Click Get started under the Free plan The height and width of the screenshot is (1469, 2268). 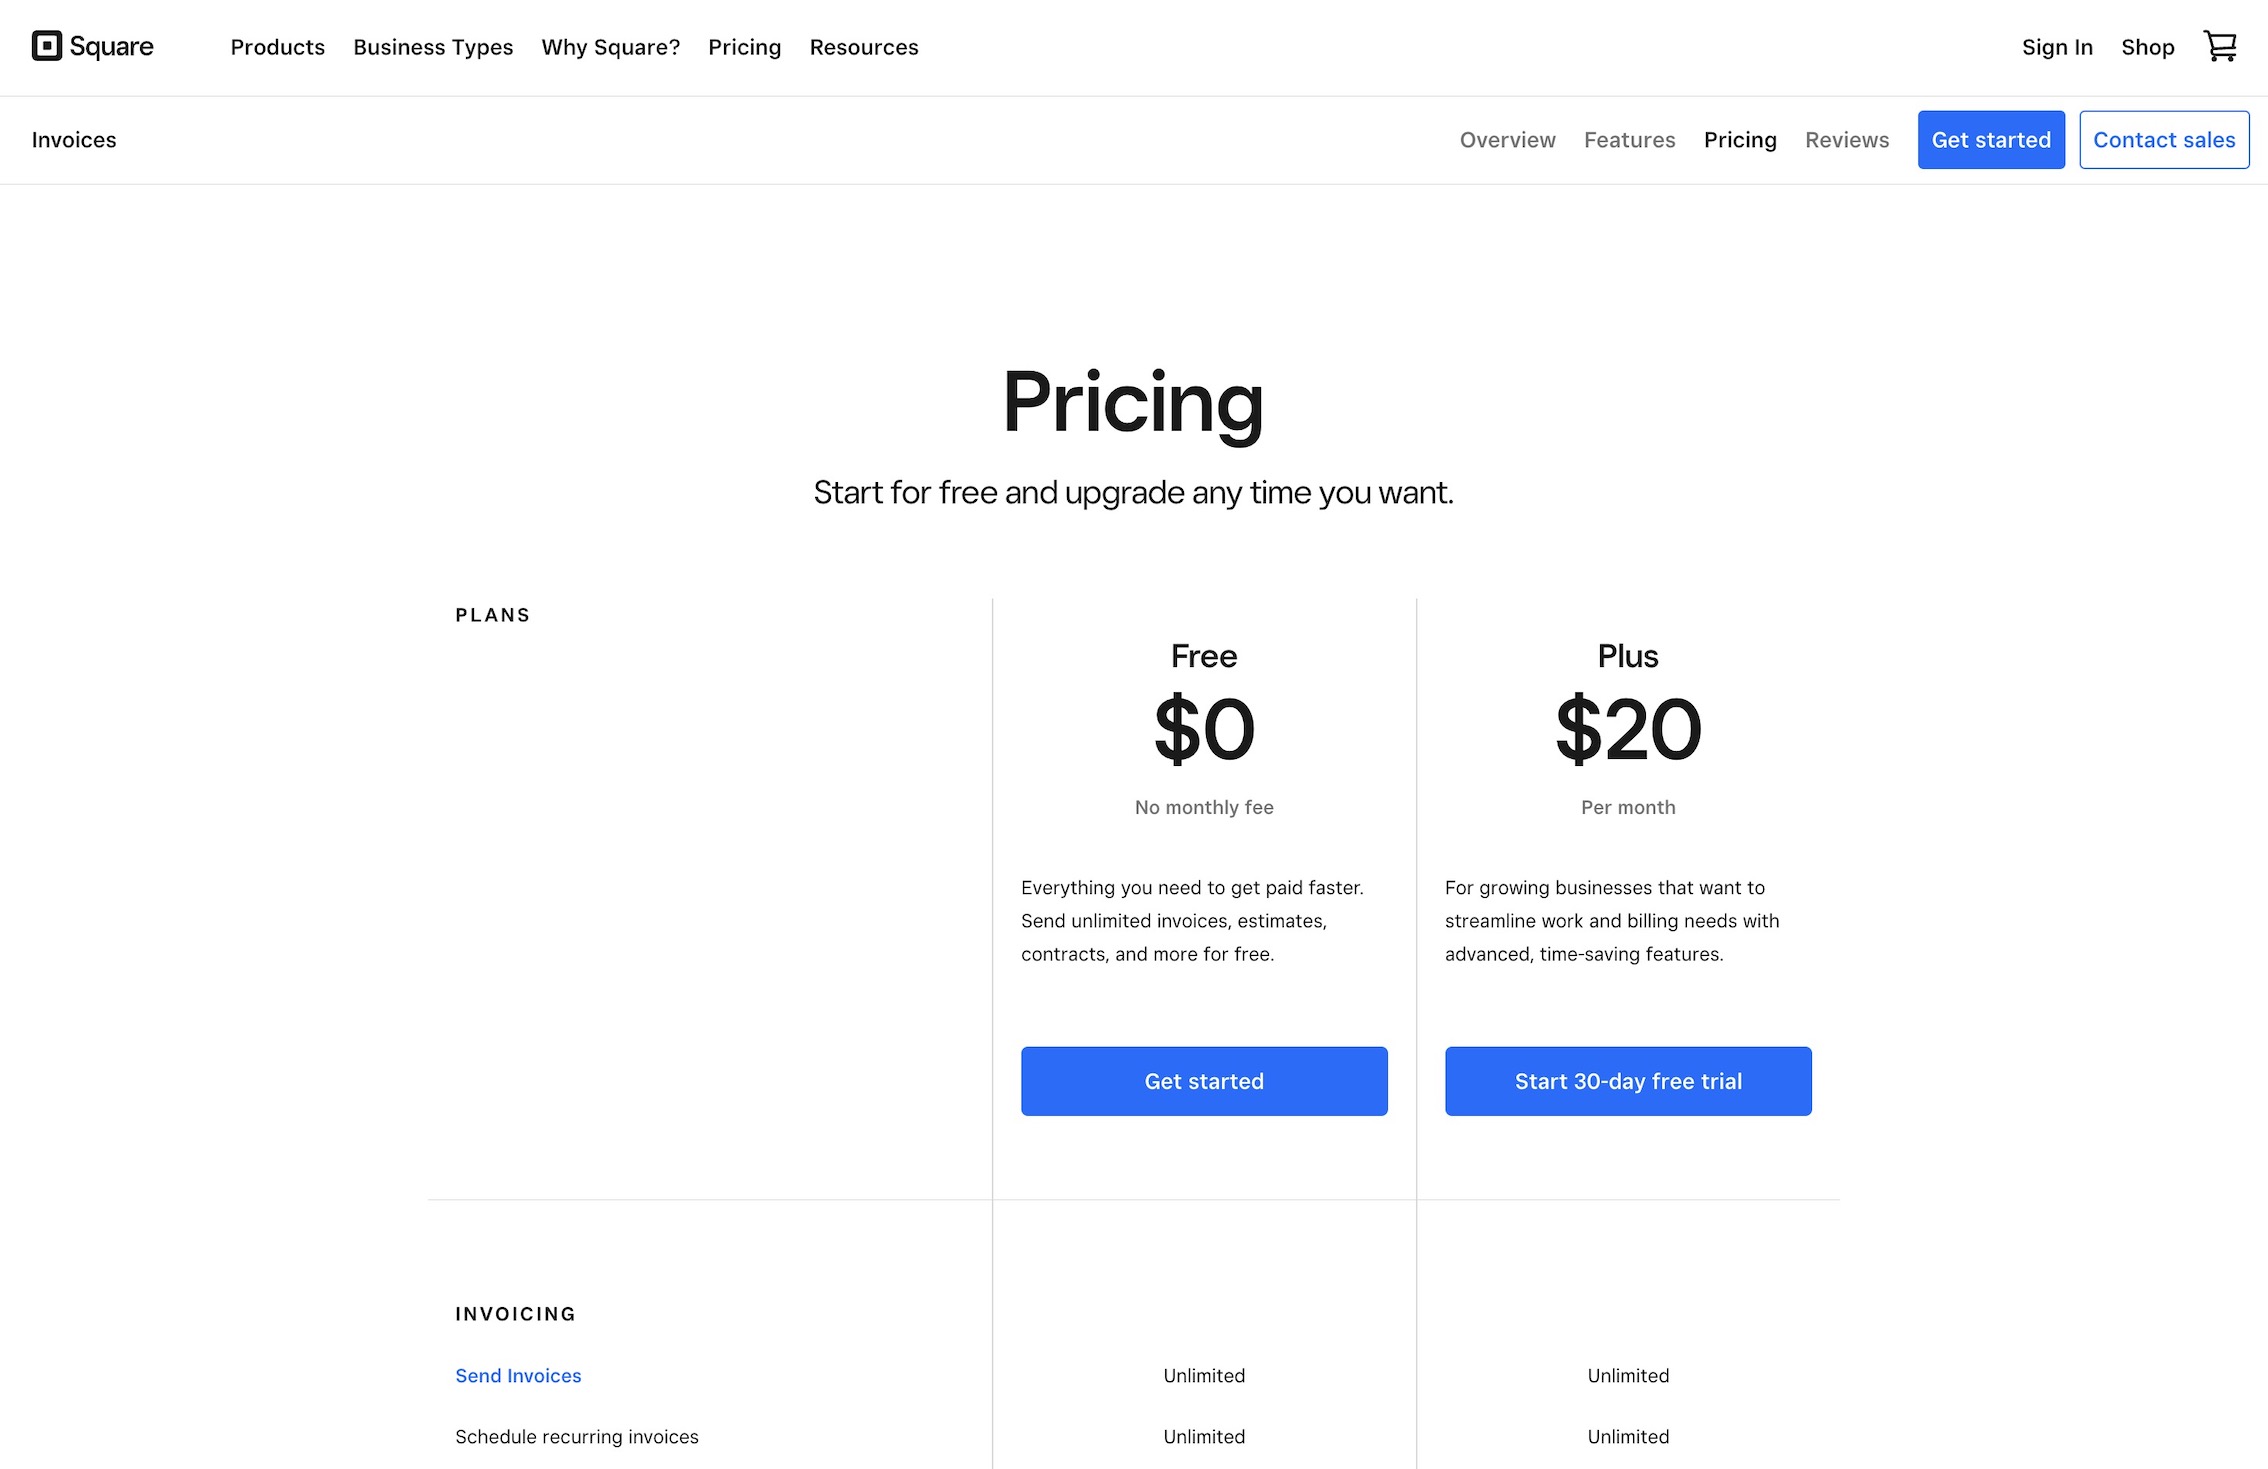click(1203, 1081)
